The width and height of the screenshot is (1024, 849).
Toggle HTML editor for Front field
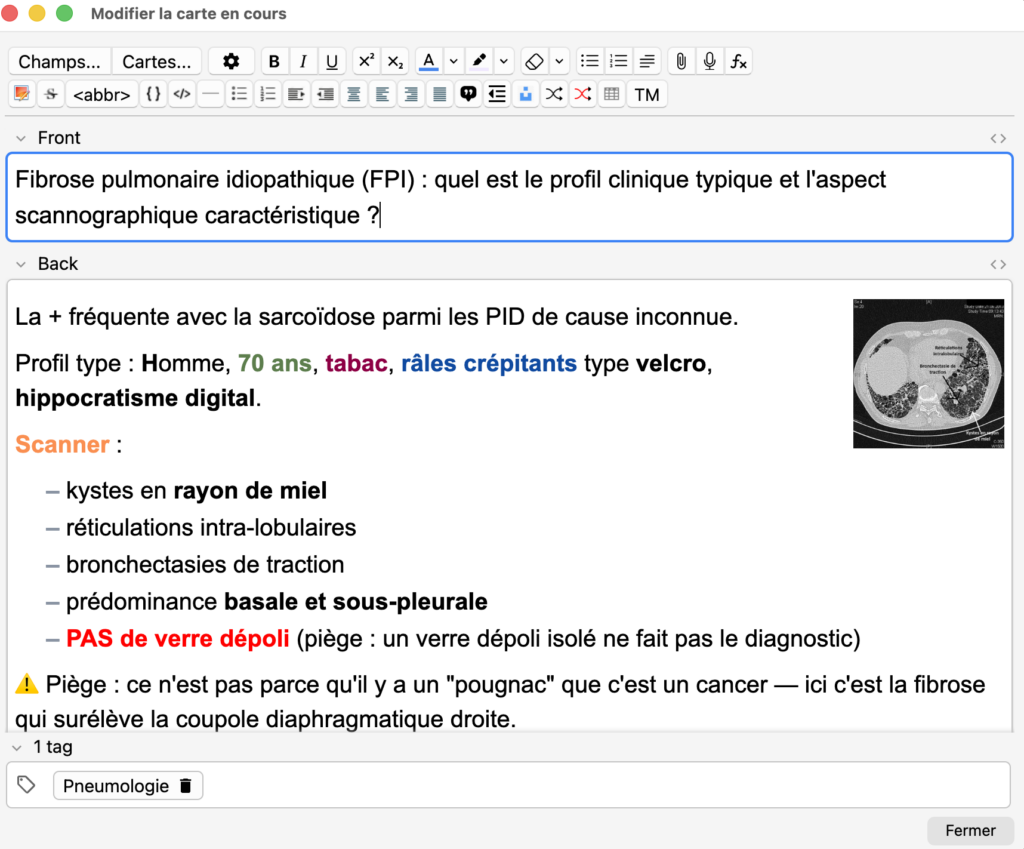pyautogui.click(x=998, y=138)
